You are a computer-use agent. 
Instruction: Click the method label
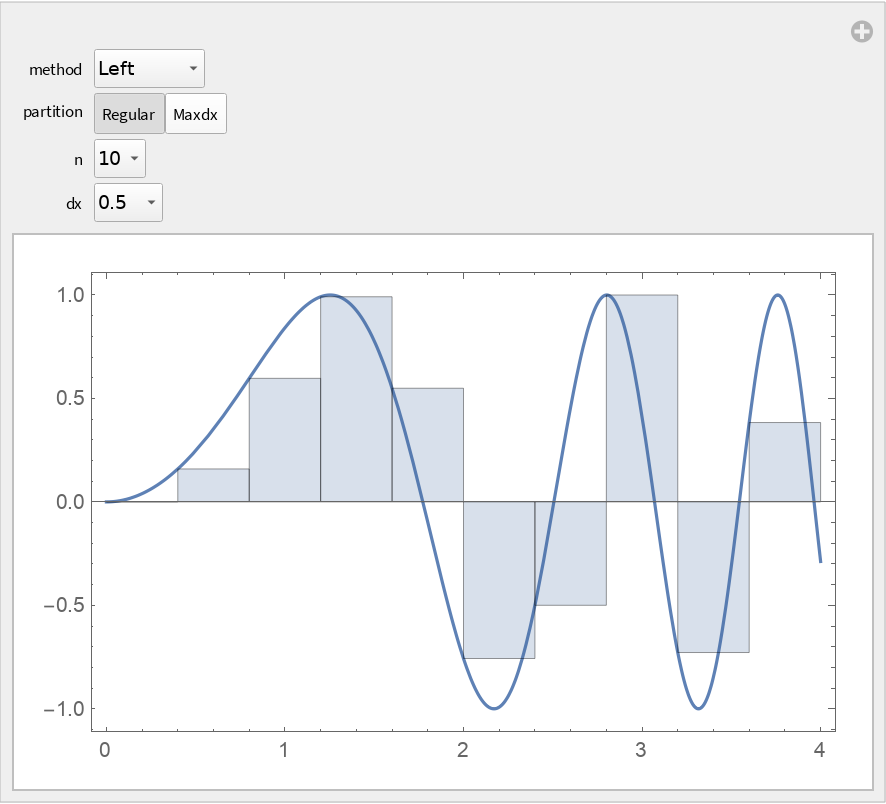(56, 70)
